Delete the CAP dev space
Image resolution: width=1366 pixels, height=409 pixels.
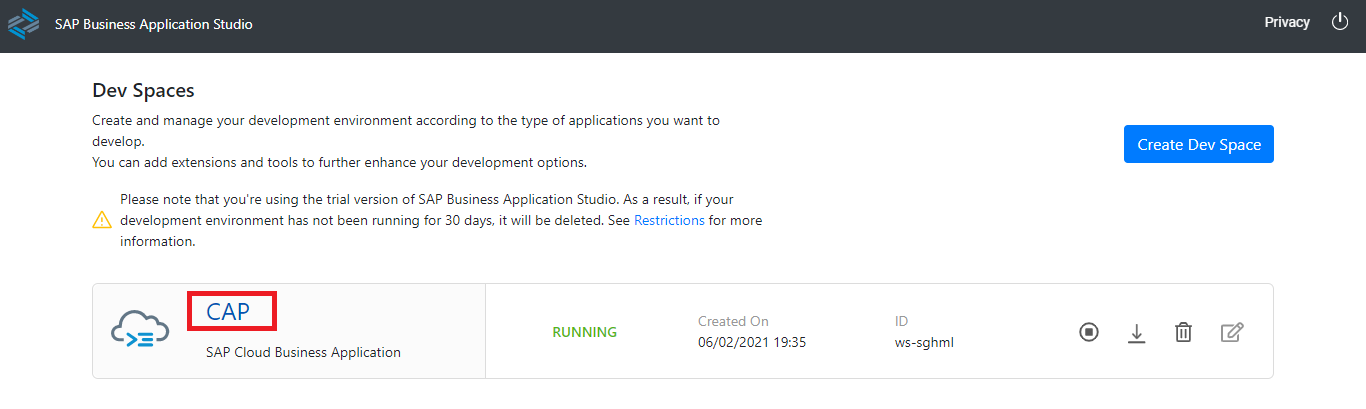tap(1183, 333)
